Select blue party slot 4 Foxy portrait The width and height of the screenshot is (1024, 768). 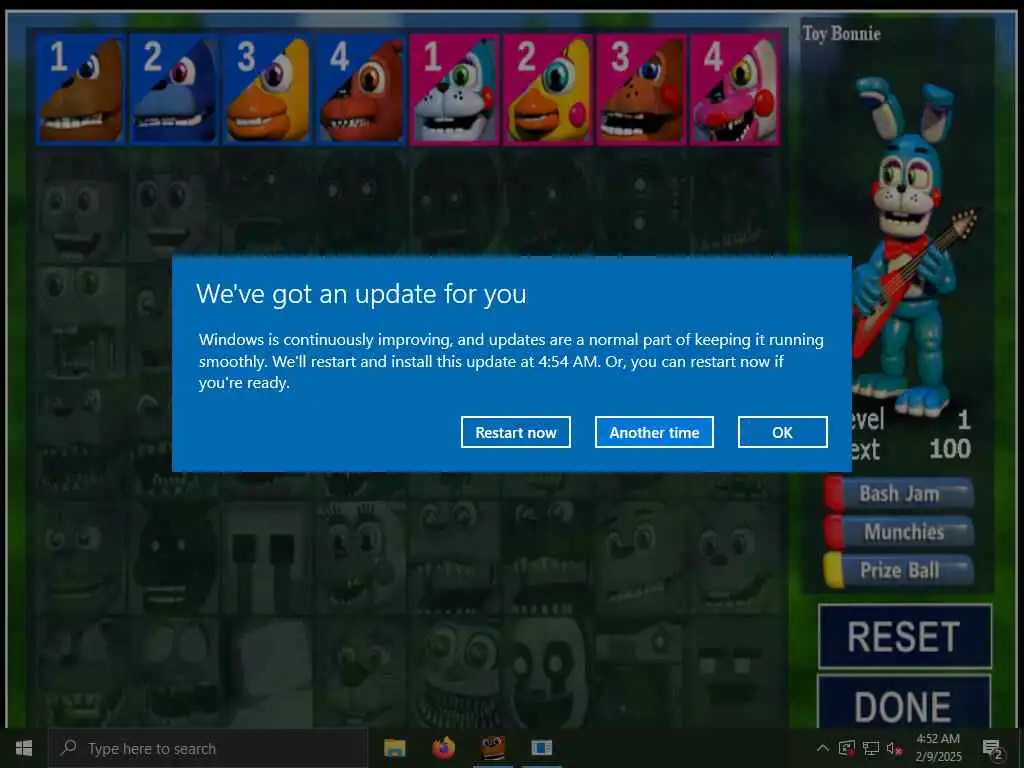360,89
